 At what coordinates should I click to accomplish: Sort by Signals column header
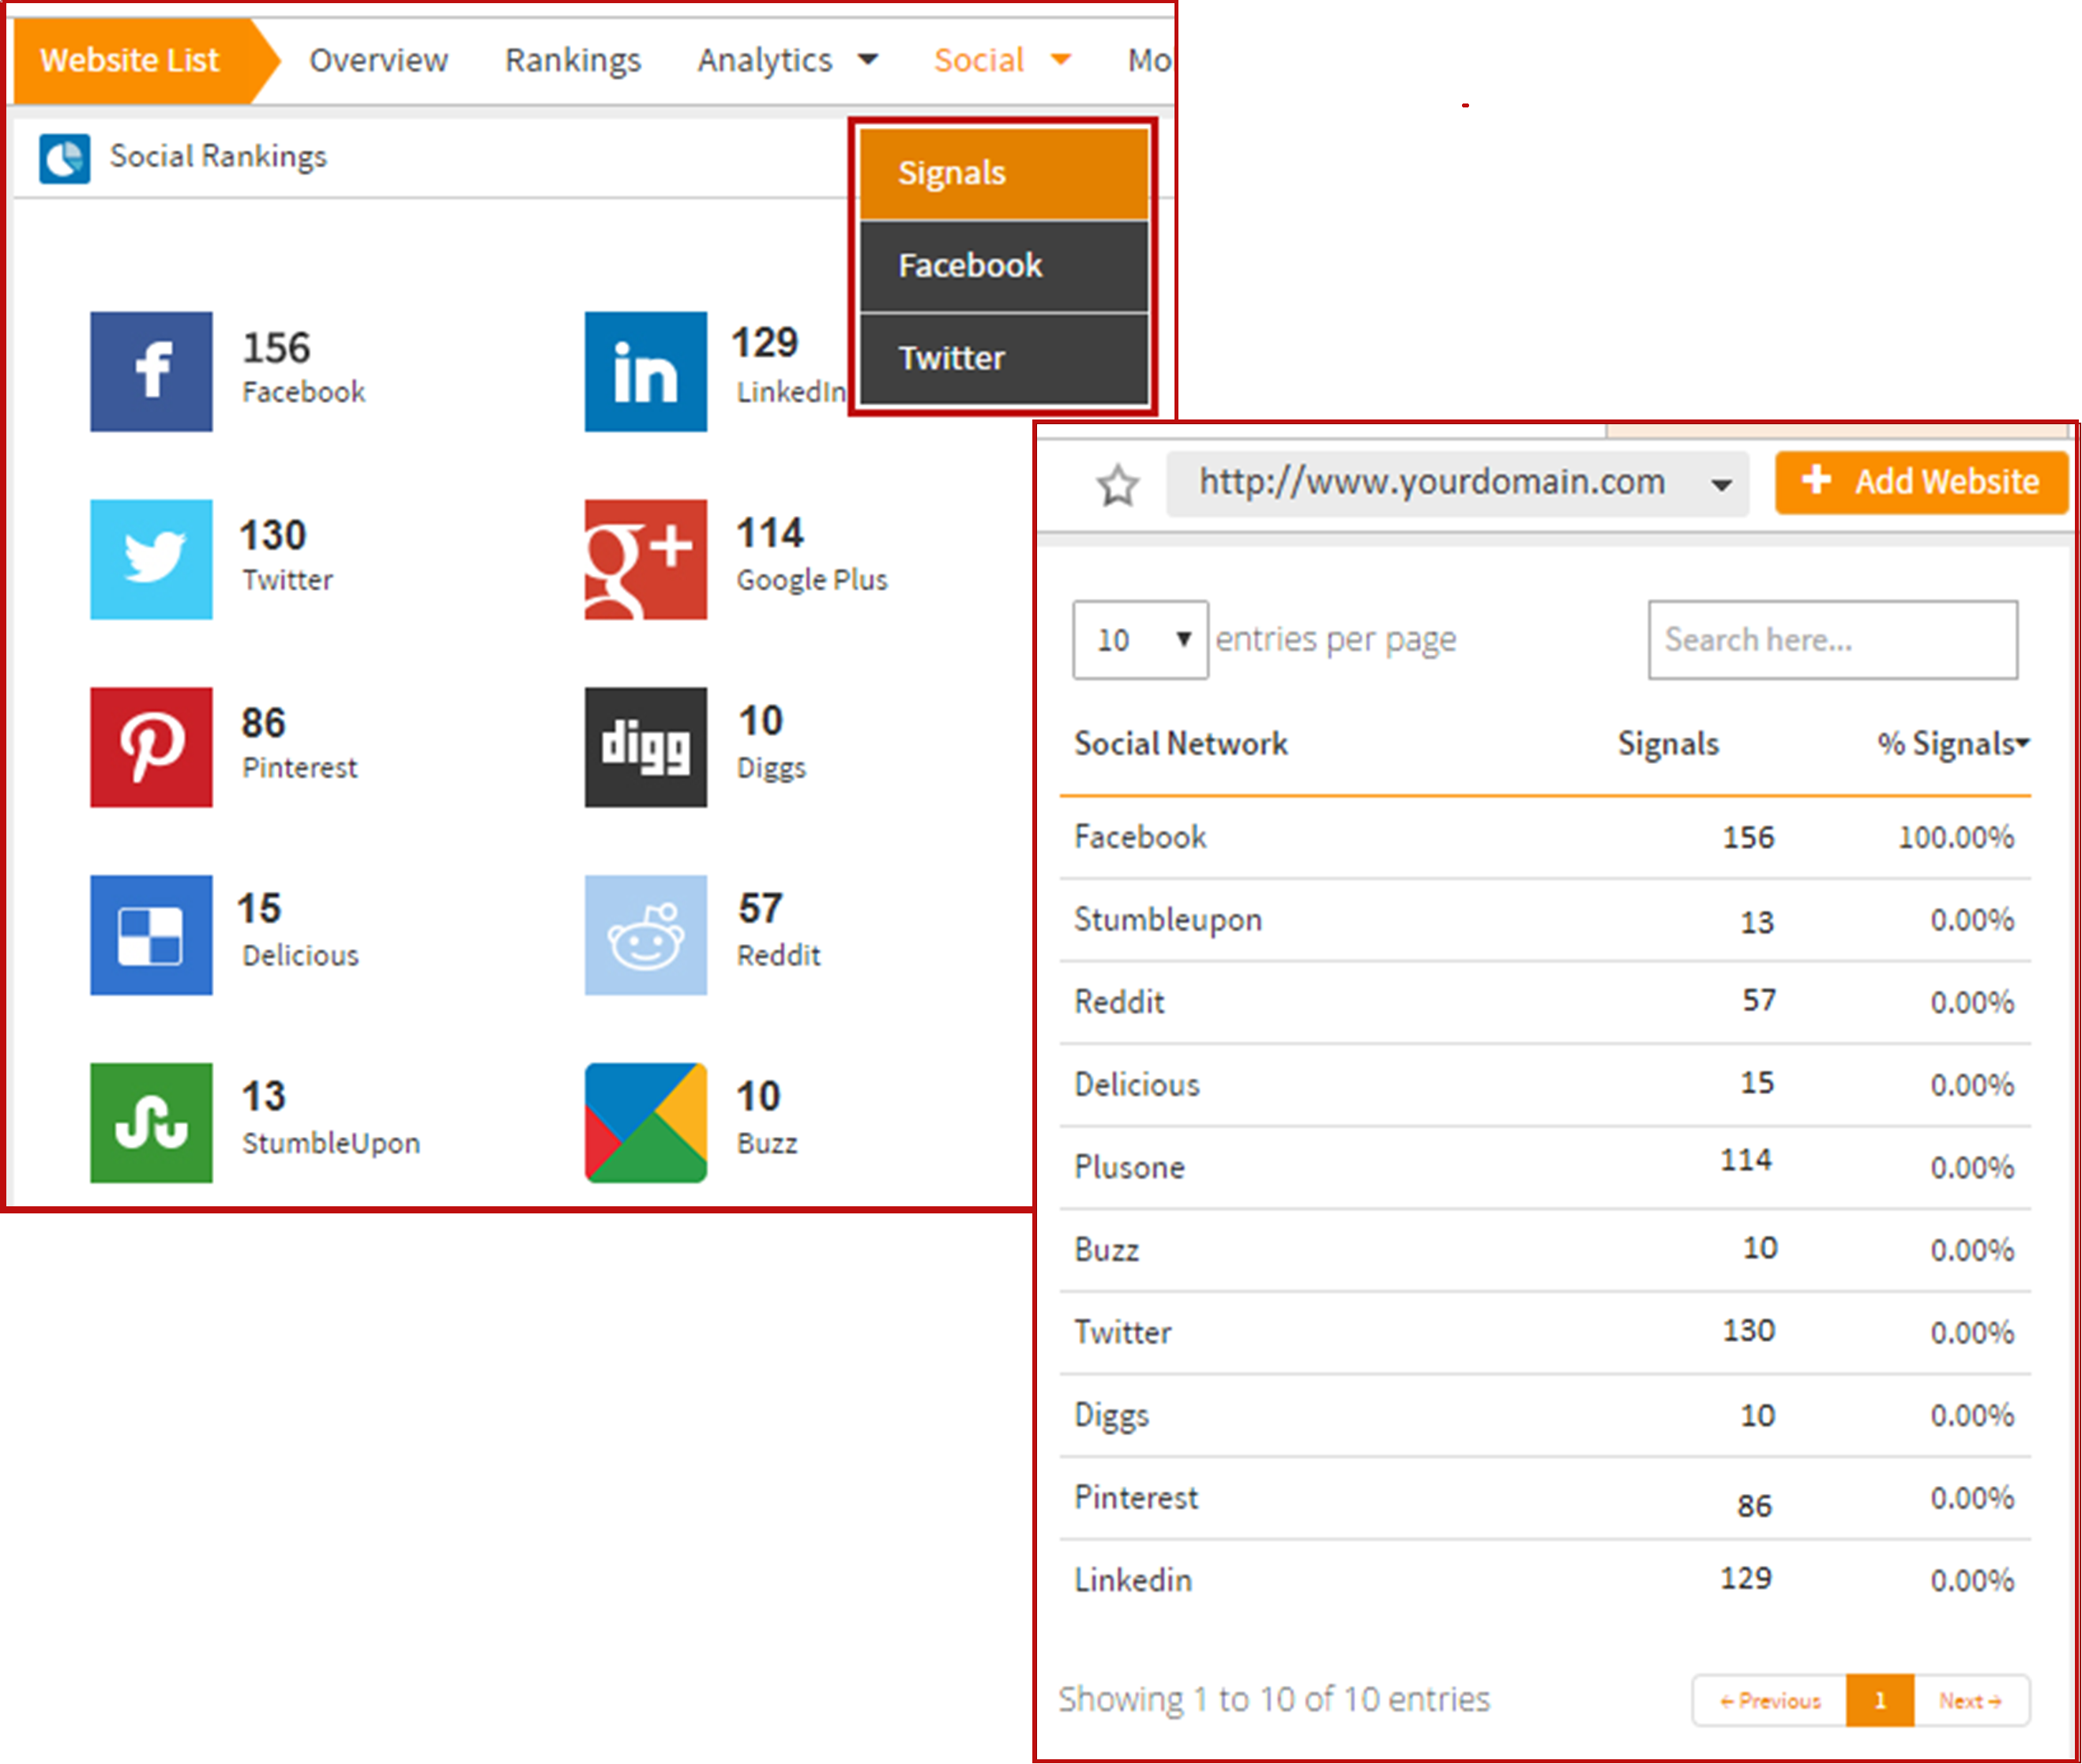[x=1668, y=743]
